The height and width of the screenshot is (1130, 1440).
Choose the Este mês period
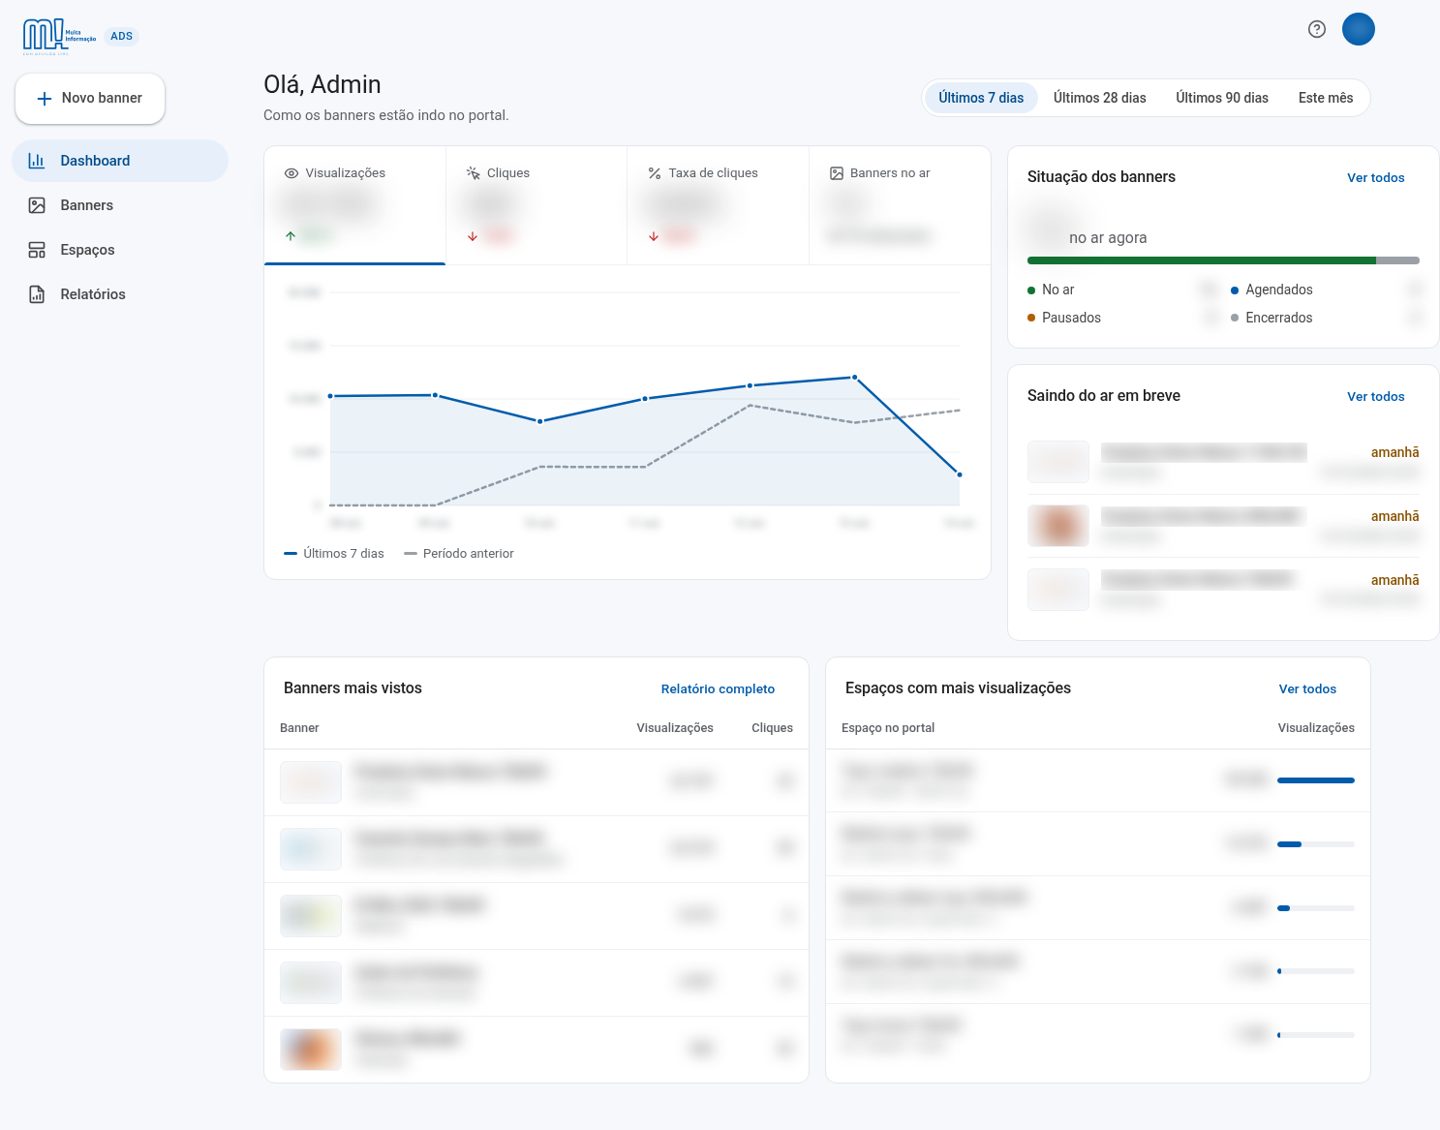pyautogui.click(x=1326, y=98)
